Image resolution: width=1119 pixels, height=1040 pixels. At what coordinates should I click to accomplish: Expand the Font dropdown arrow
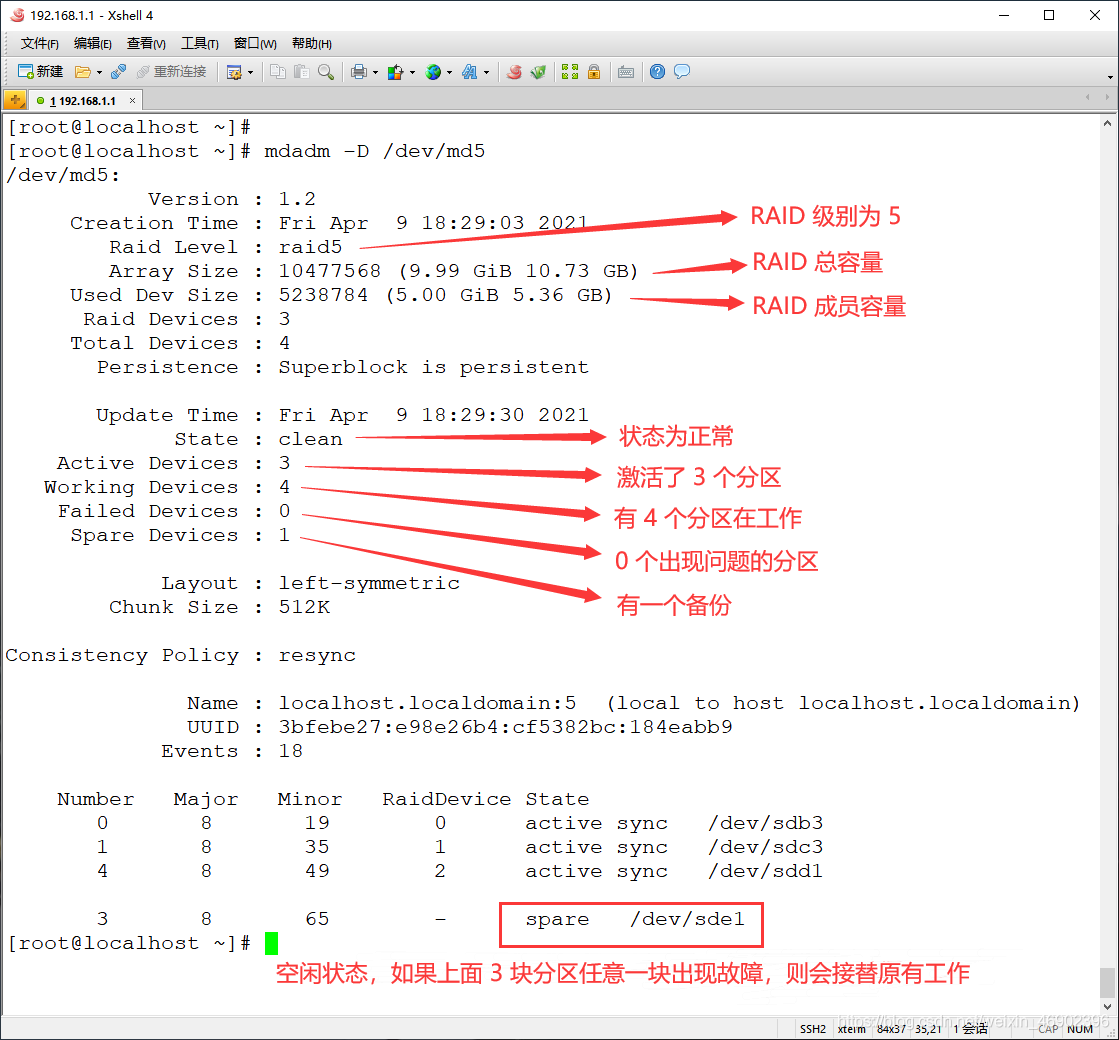(x=487, y=73)
